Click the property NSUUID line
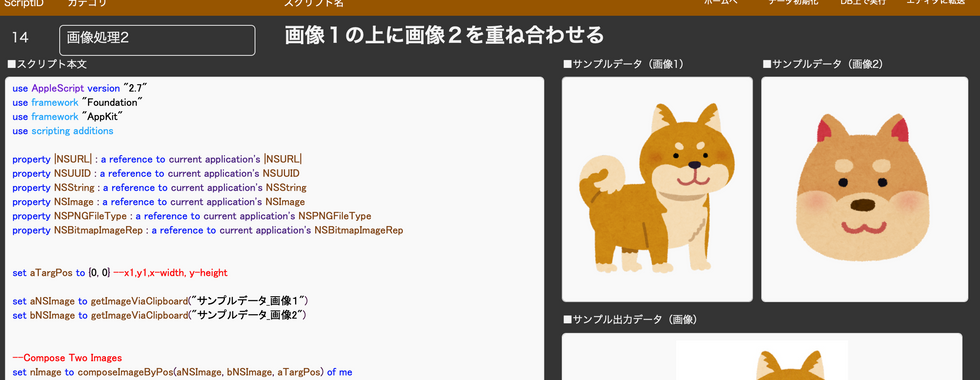Screen dimensions: 980x380 click(x=156, y=173)
